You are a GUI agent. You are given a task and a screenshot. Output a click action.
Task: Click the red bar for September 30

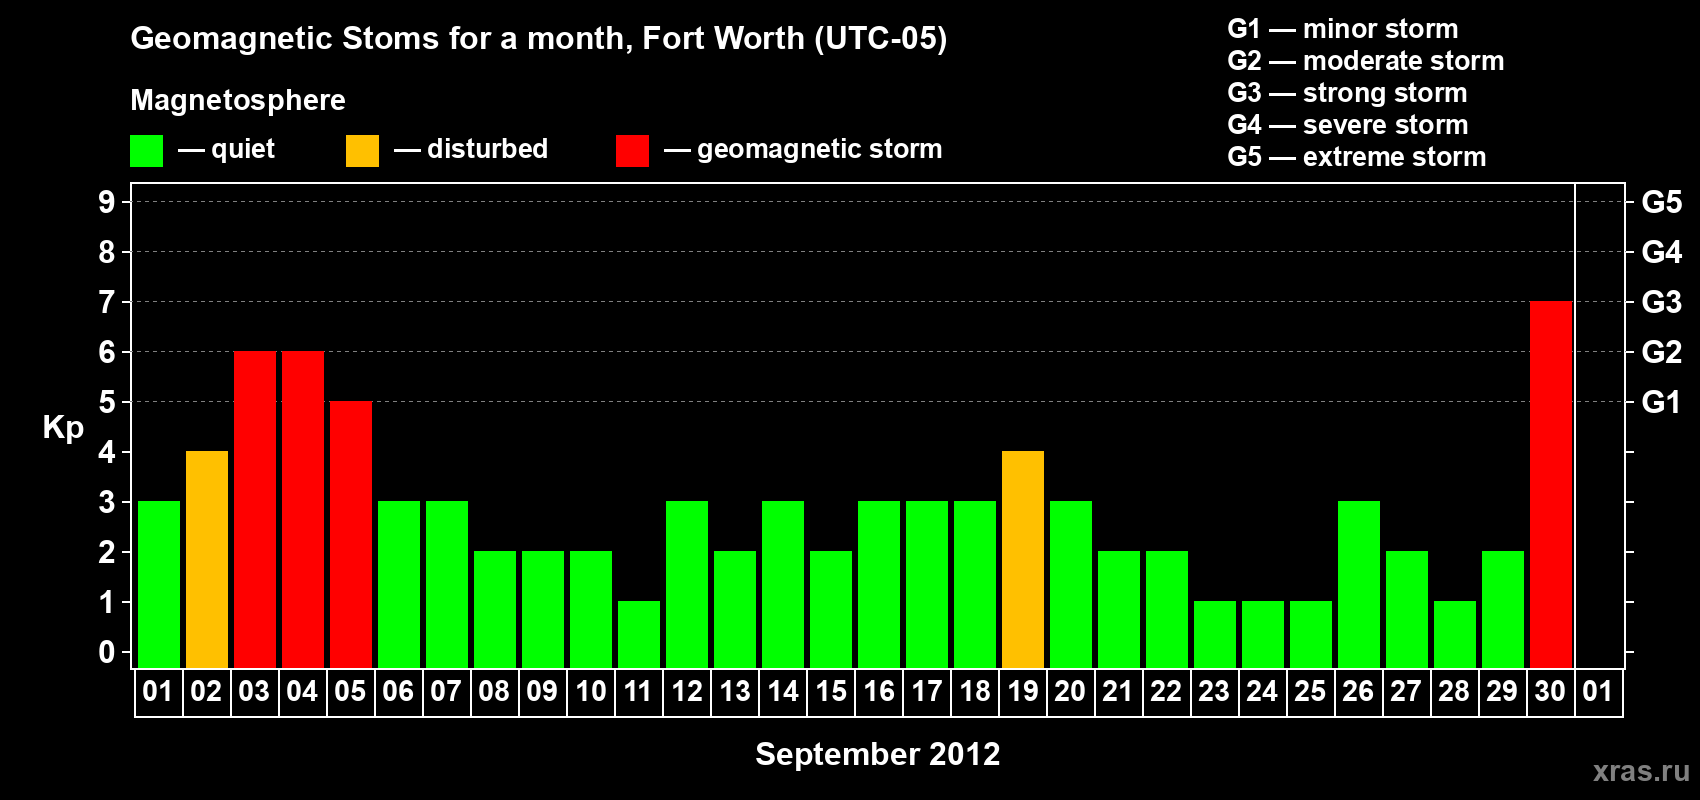tap(1551, 484)
